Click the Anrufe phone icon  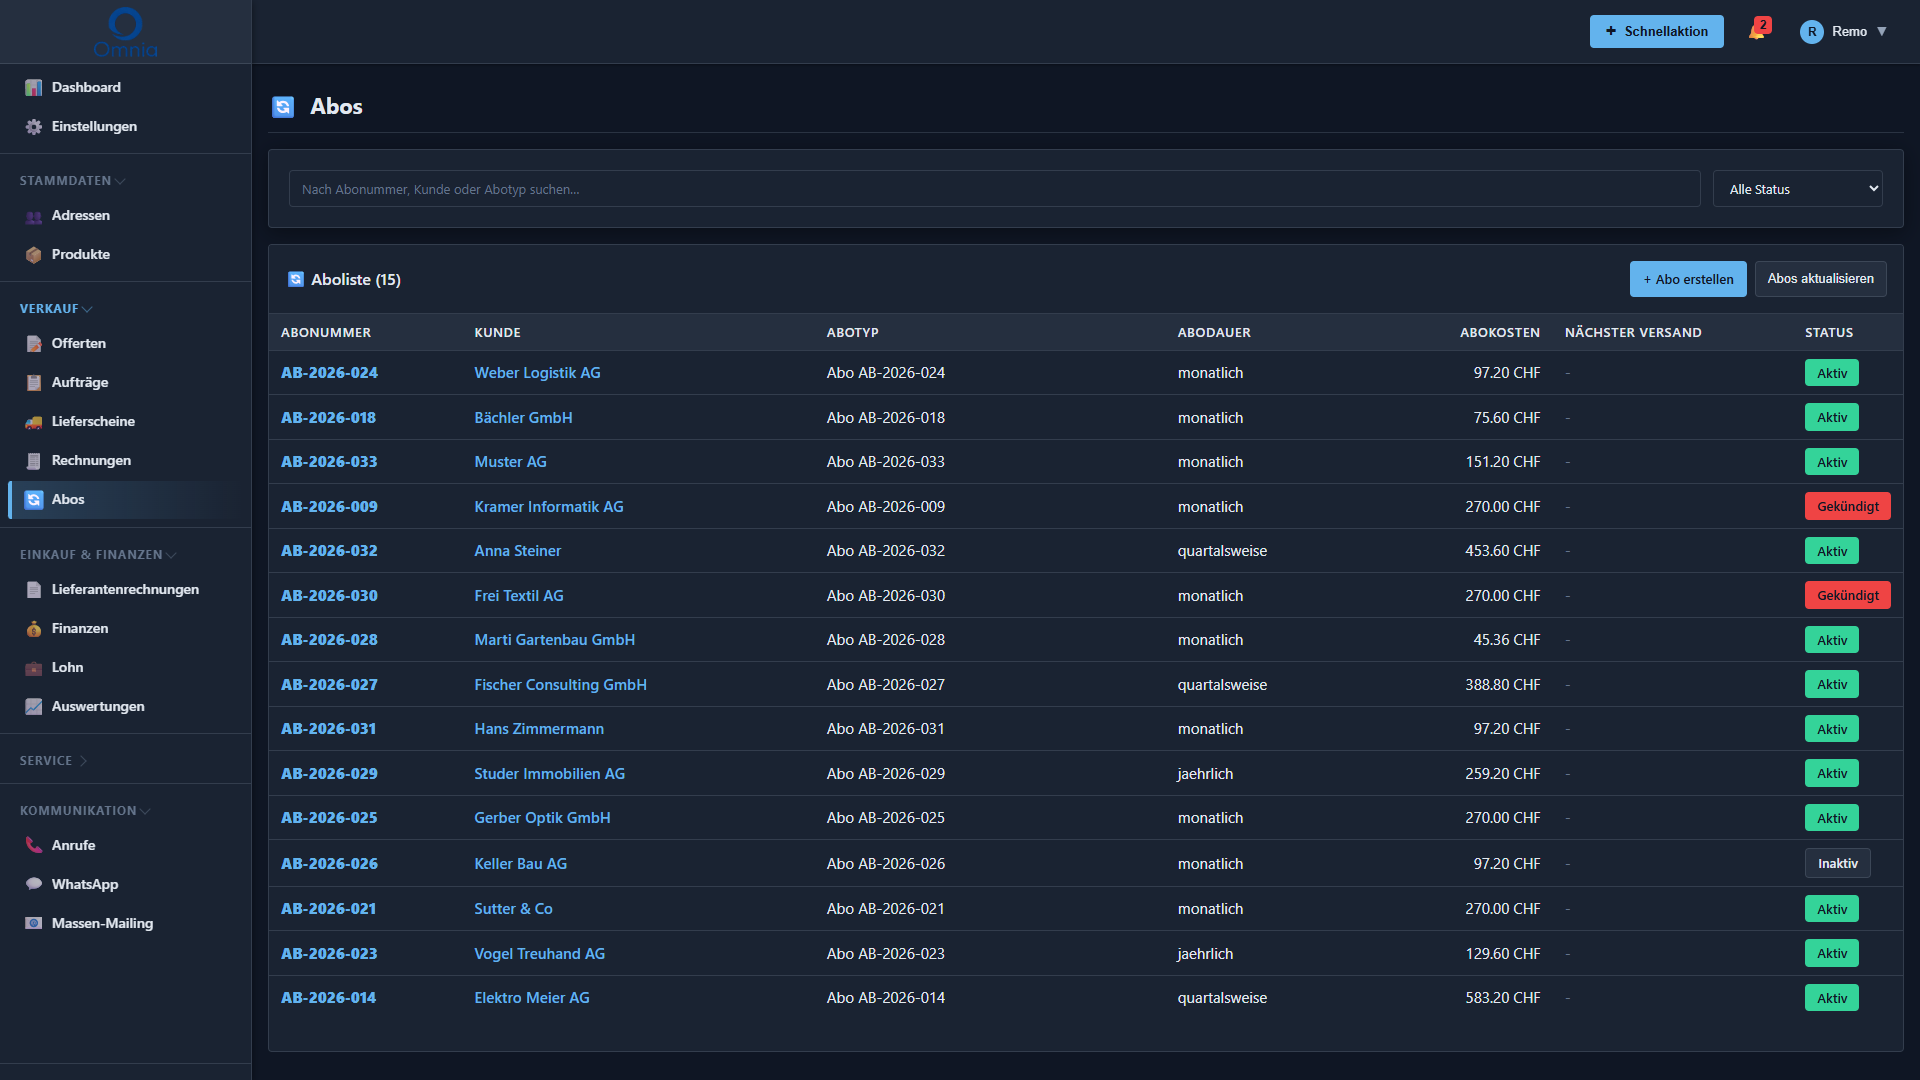(x=34, y=846)
